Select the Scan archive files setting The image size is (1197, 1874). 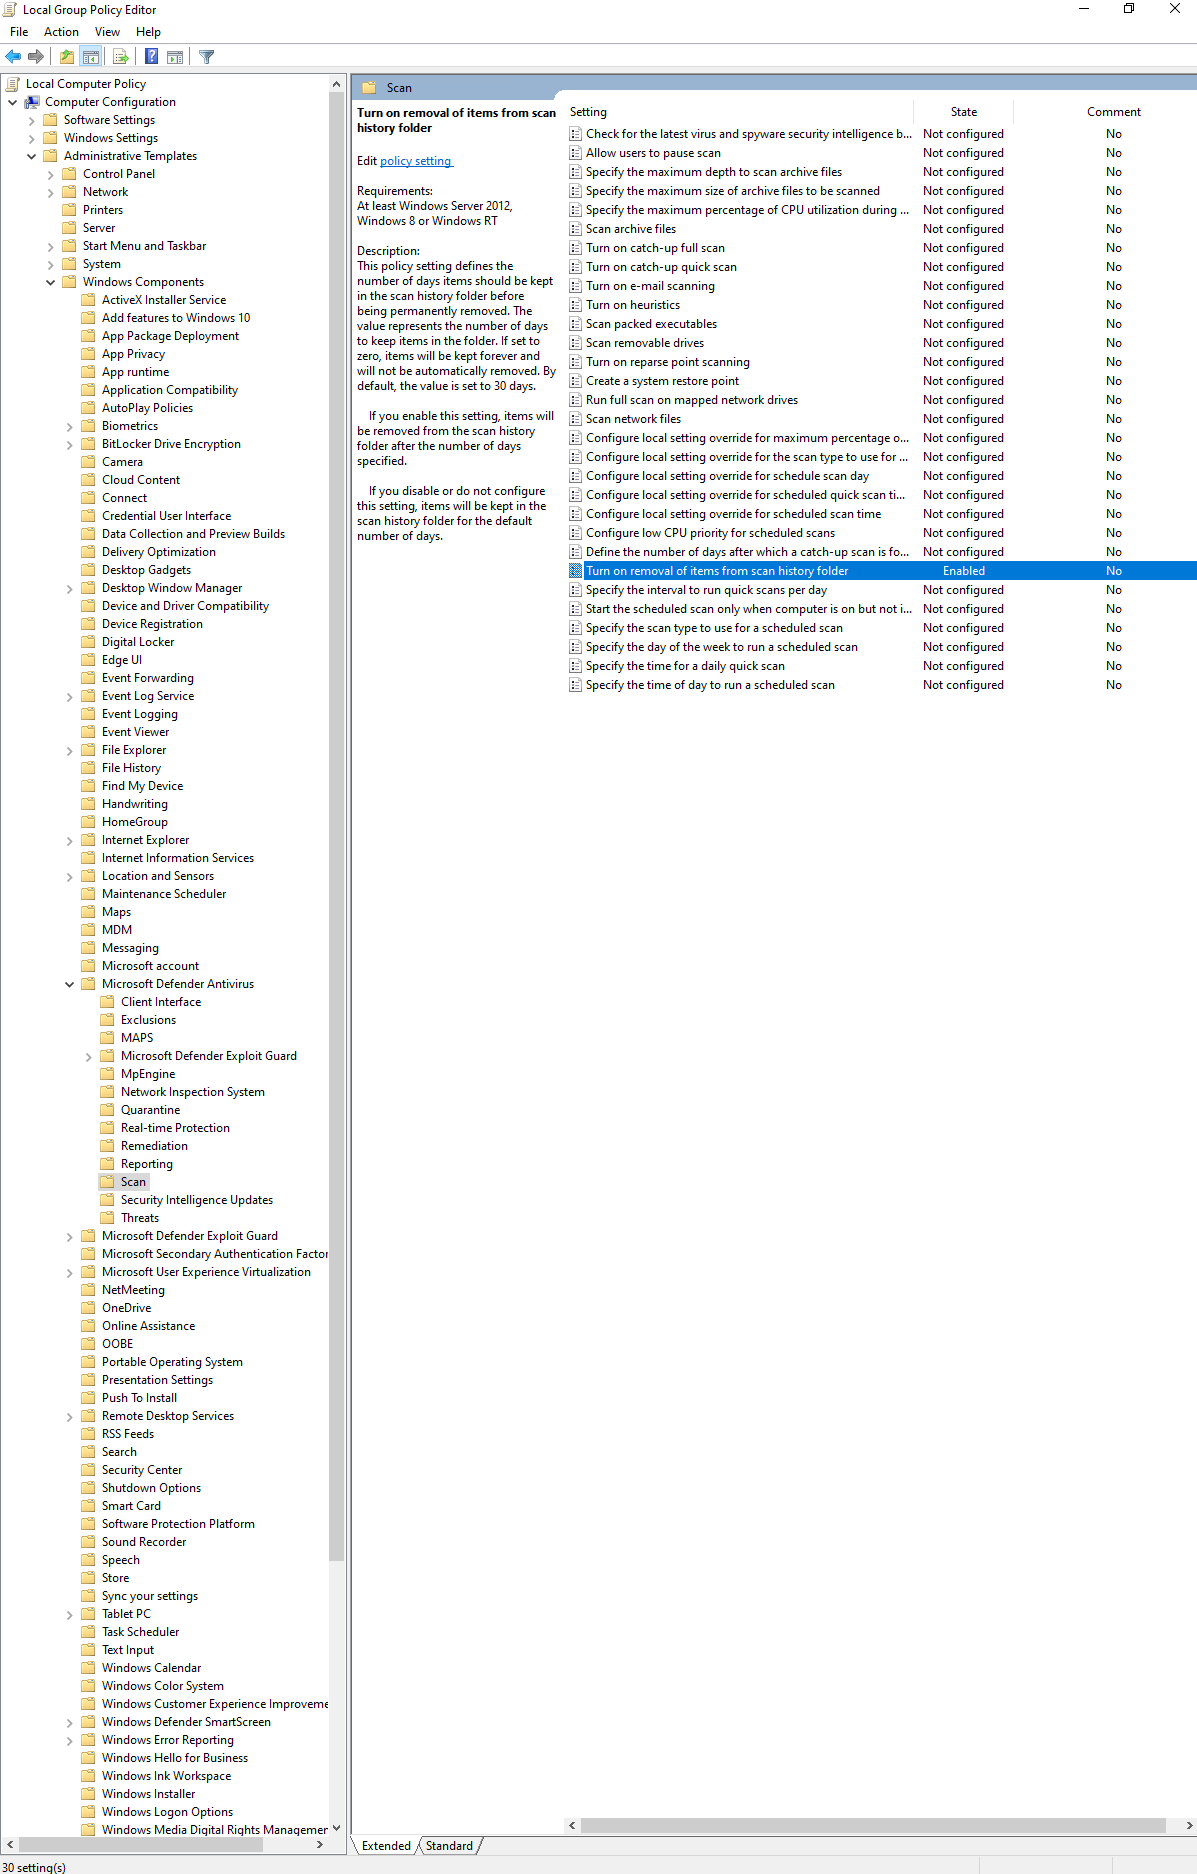point(631,229)
